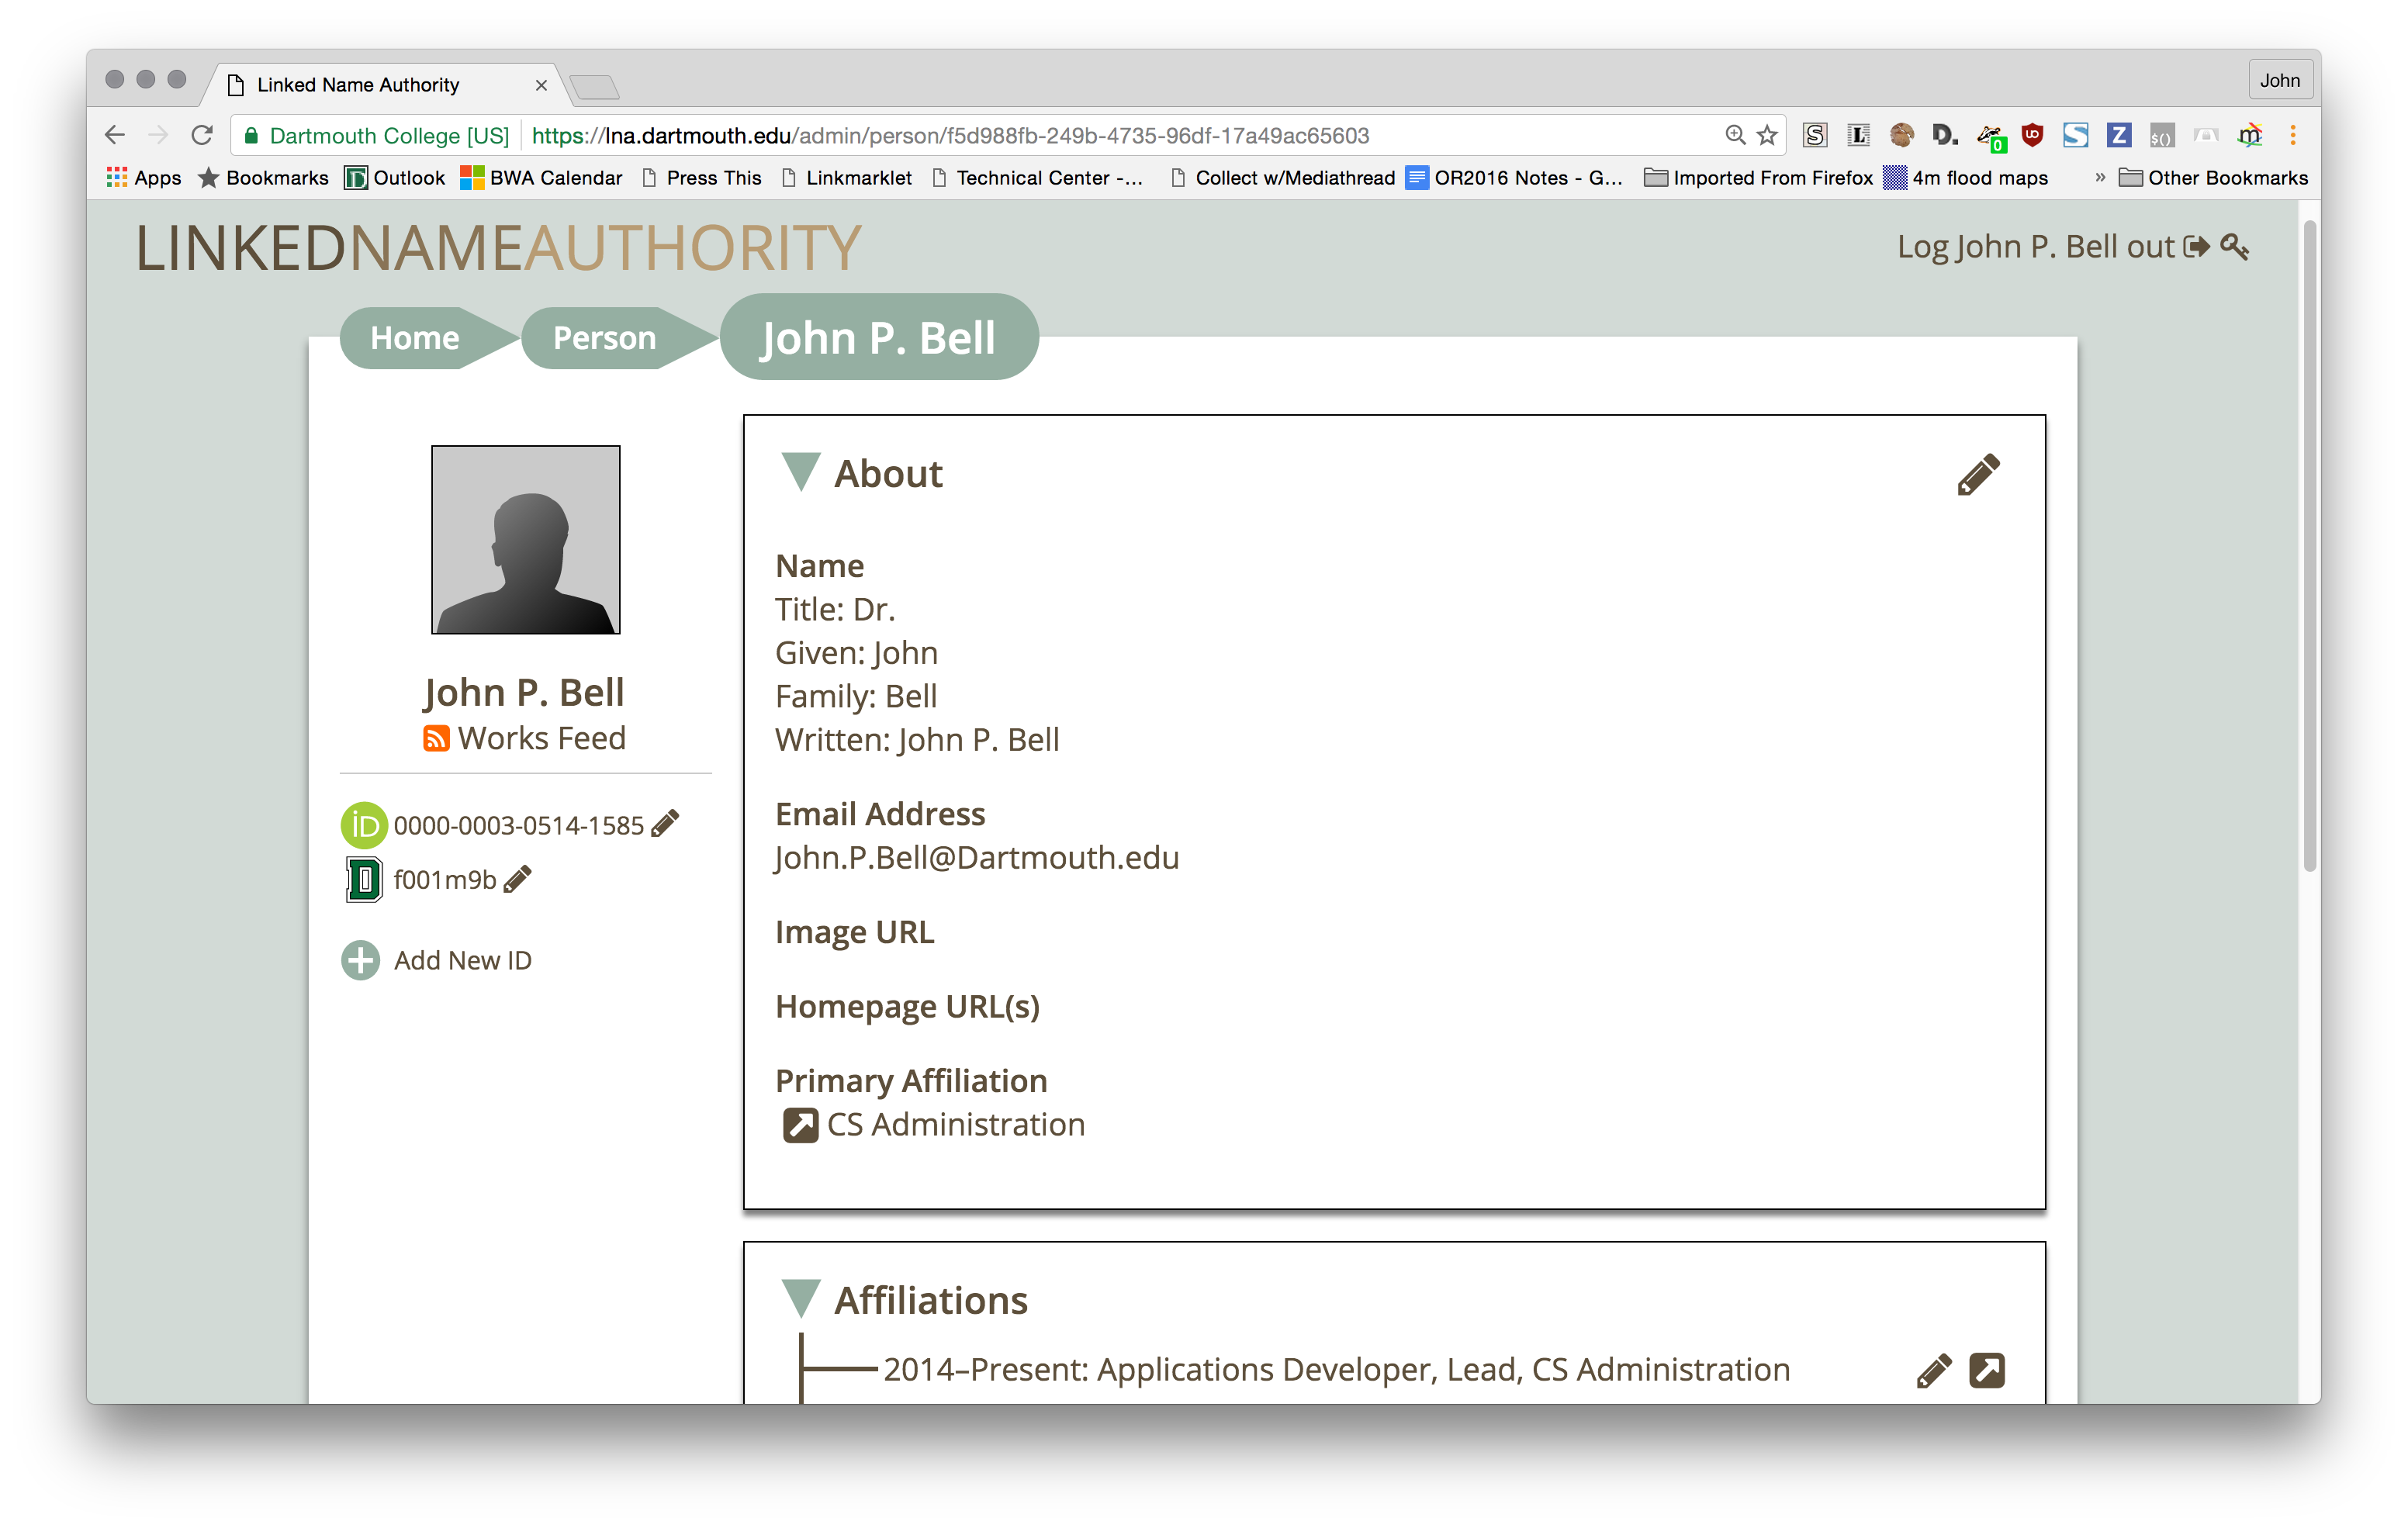Open the uBlock Origin extension
The width and height of the screenshot is (2408, 1528).
2032,135
